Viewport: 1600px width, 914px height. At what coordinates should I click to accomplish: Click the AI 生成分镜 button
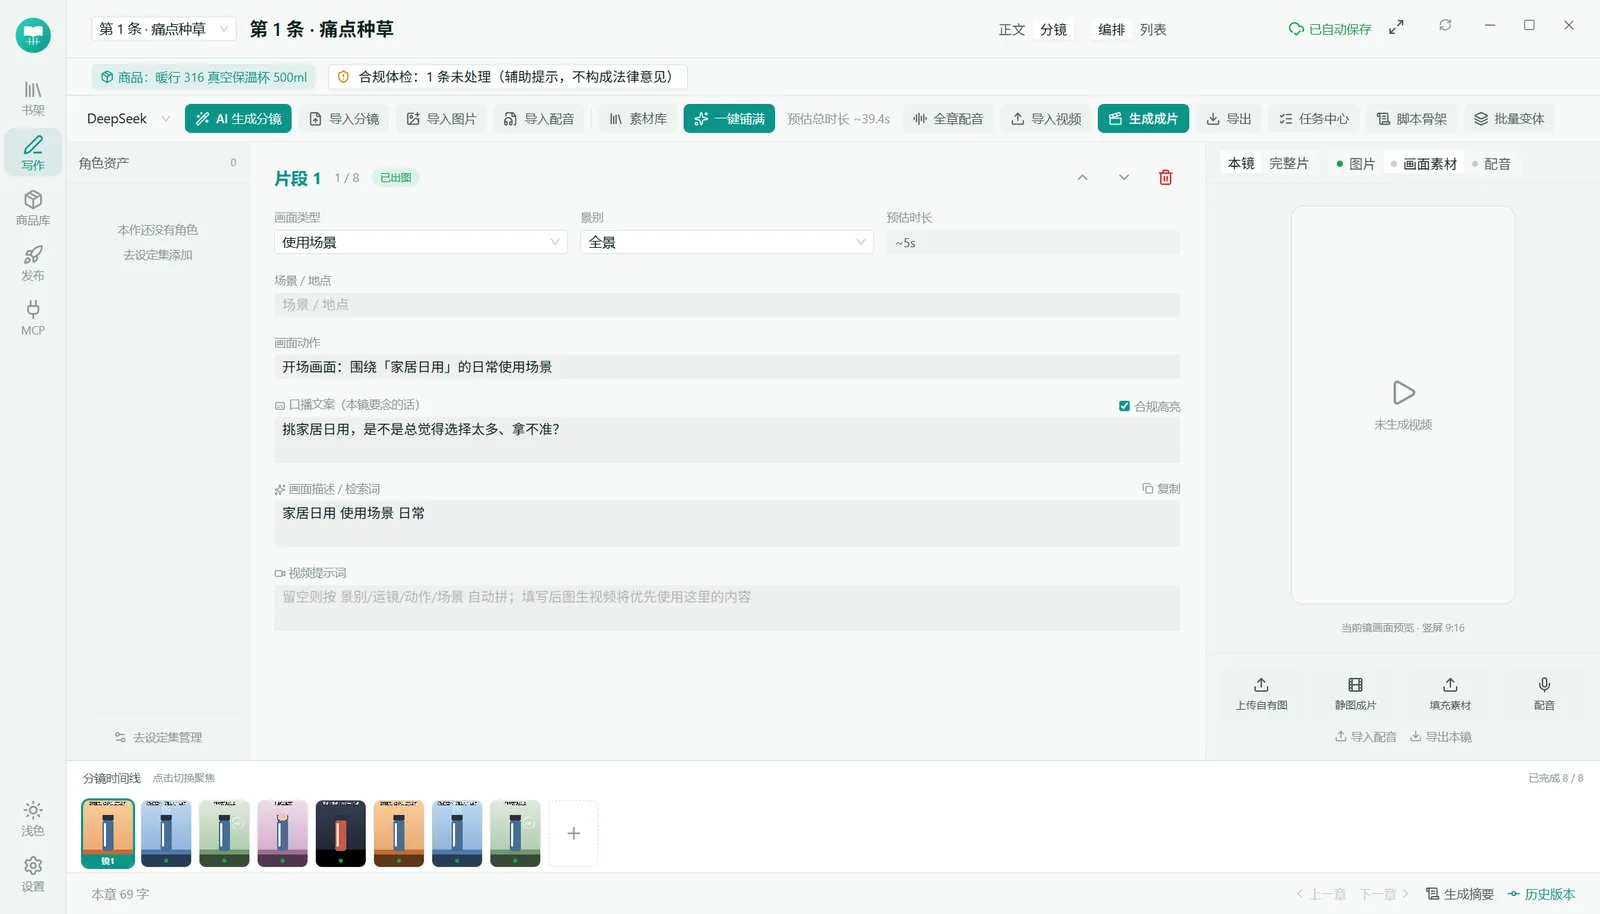coord(238,119)
